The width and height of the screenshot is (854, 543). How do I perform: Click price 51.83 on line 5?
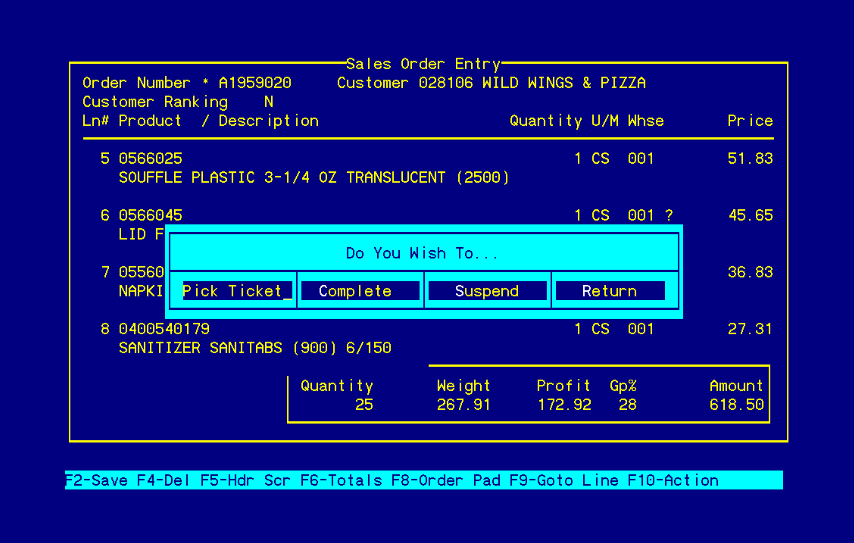pos(750,158)
